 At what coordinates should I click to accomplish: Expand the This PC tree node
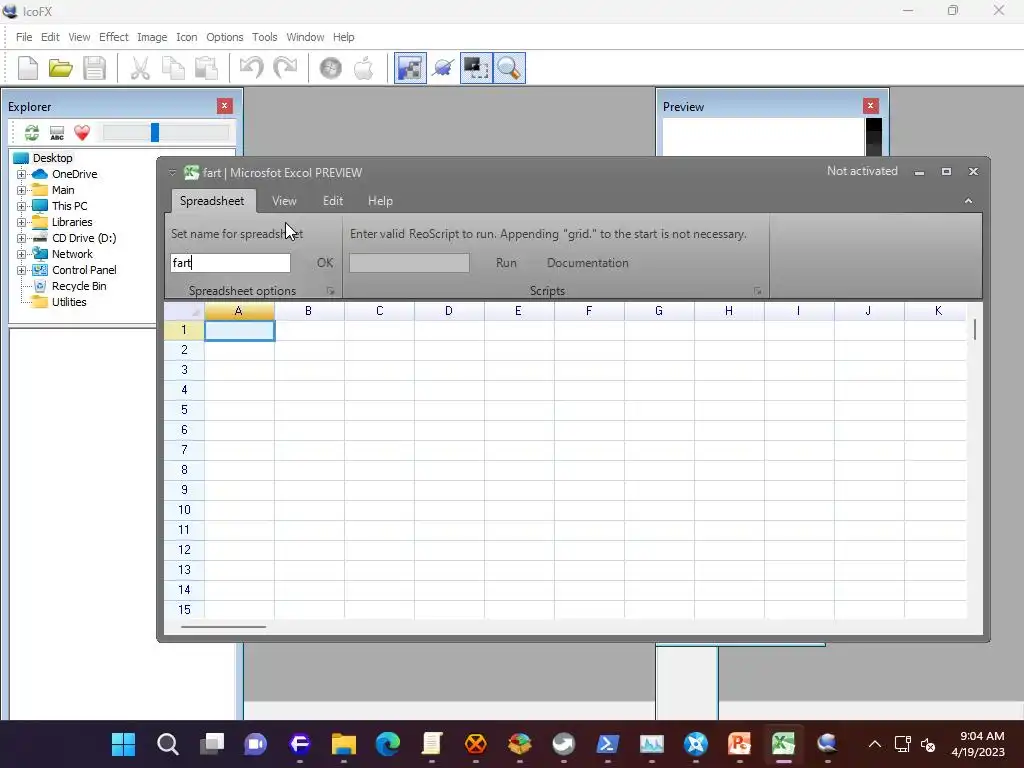pyautogui.click(x=21, y=206)
